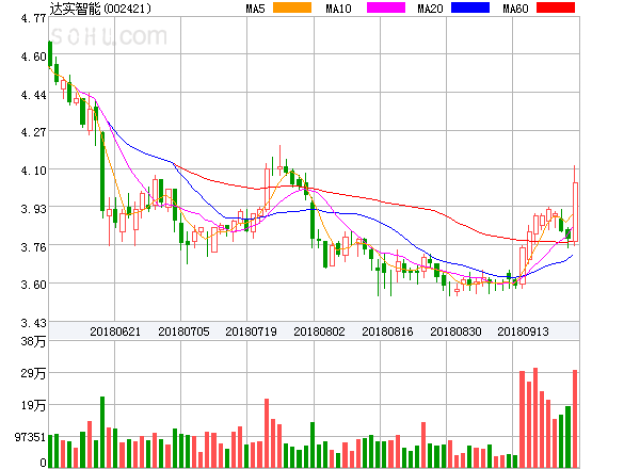Click the 20180830 date label

click(456, 331)
